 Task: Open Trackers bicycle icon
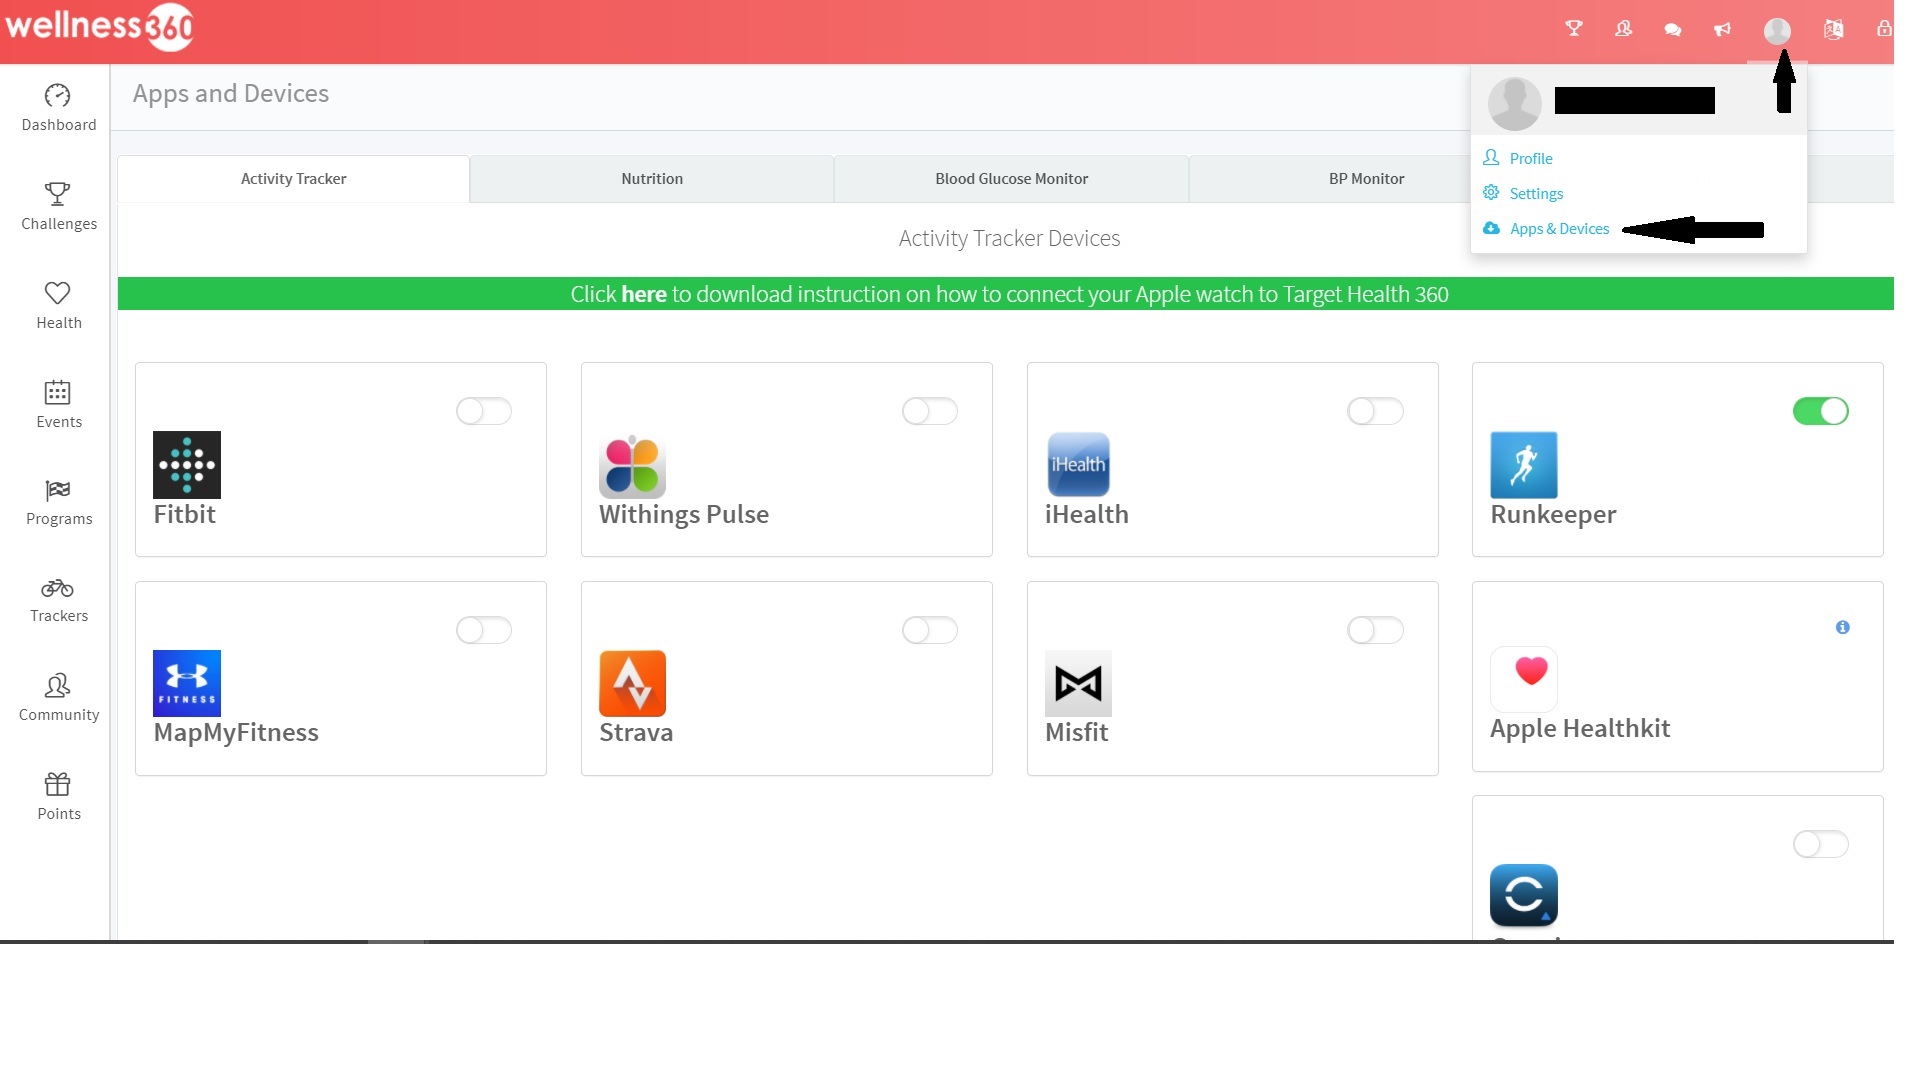(x=58, y=588)
